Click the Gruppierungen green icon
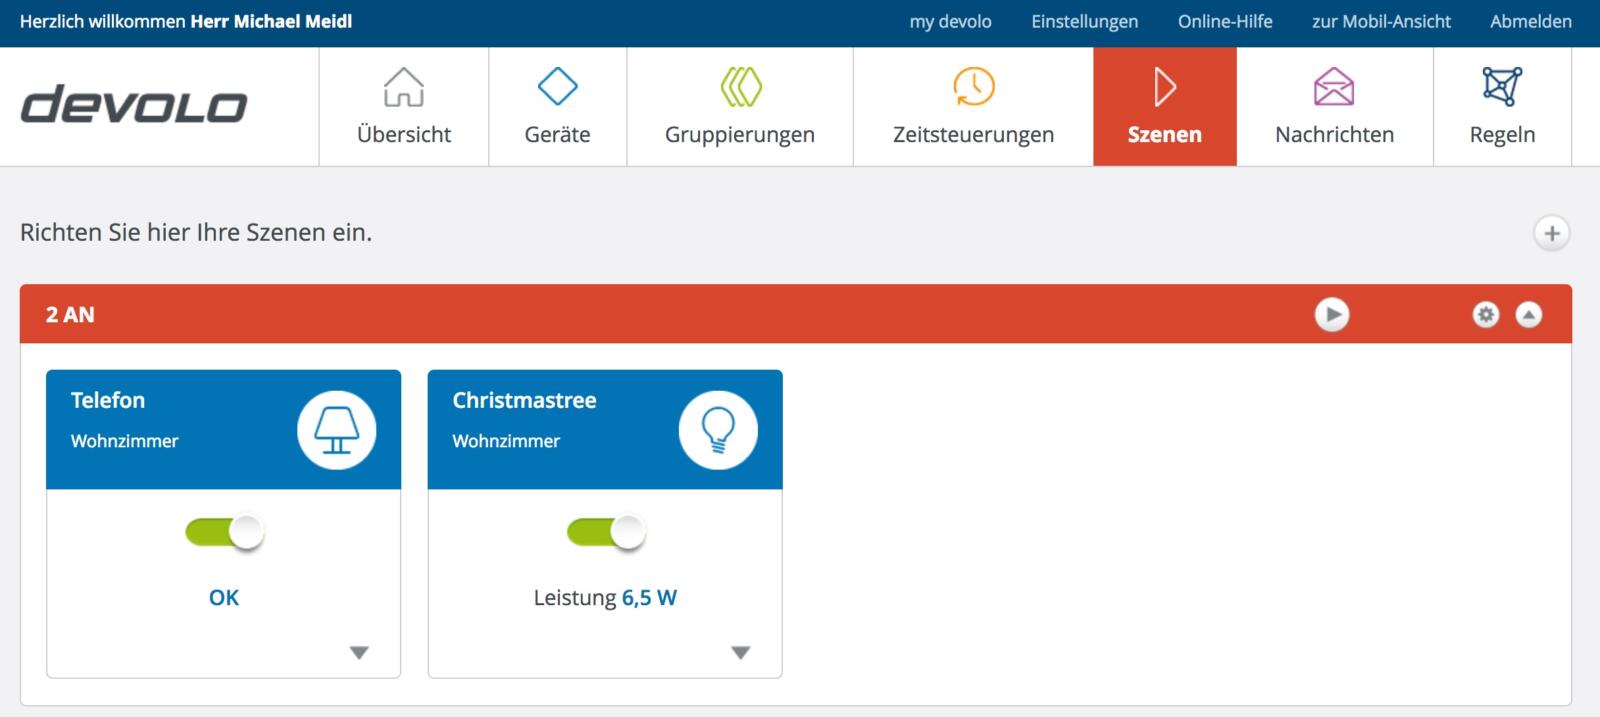 coord(740,87)
